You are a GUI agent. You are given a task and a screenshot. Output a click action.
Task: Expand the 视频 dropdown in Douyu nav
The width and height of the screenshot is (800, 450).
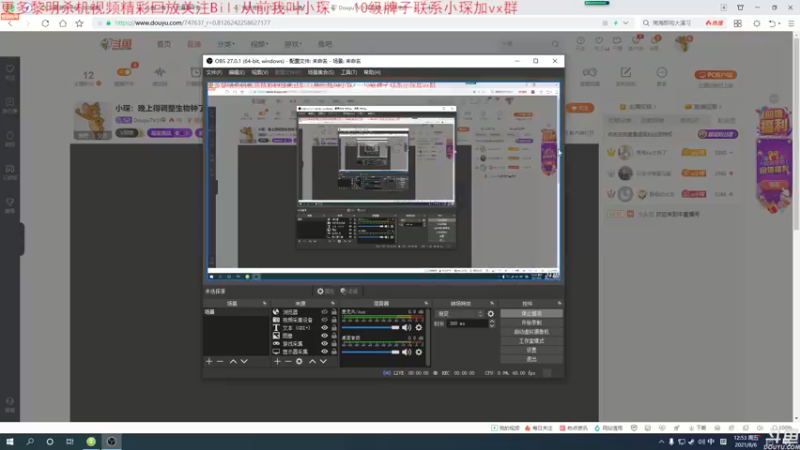tap(260, 44)
